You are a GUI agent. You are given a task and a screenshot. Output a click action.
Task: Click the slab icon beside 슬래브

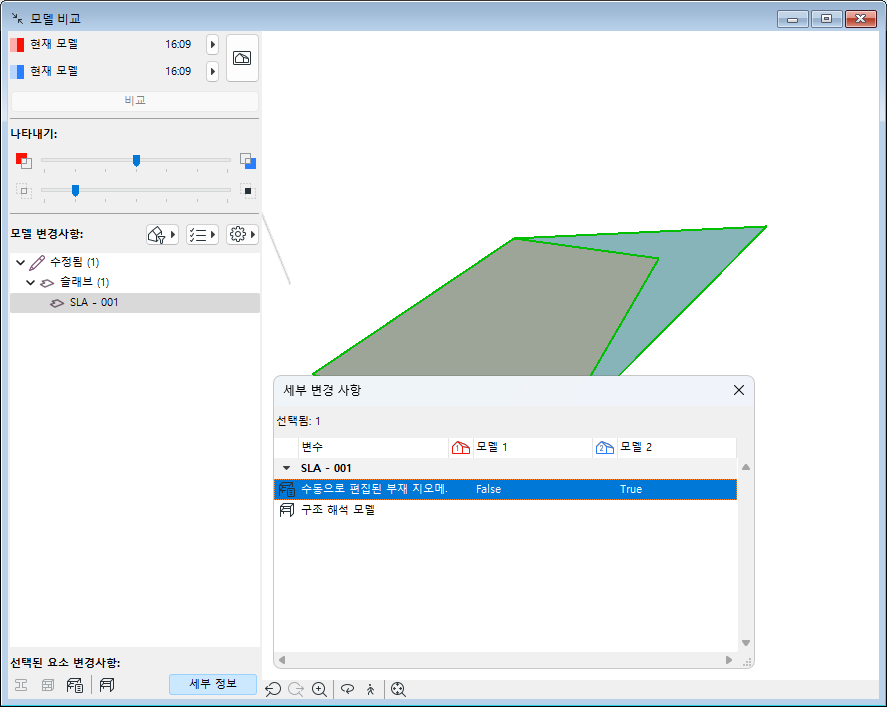pyautogui.click(x=47, y=283)
